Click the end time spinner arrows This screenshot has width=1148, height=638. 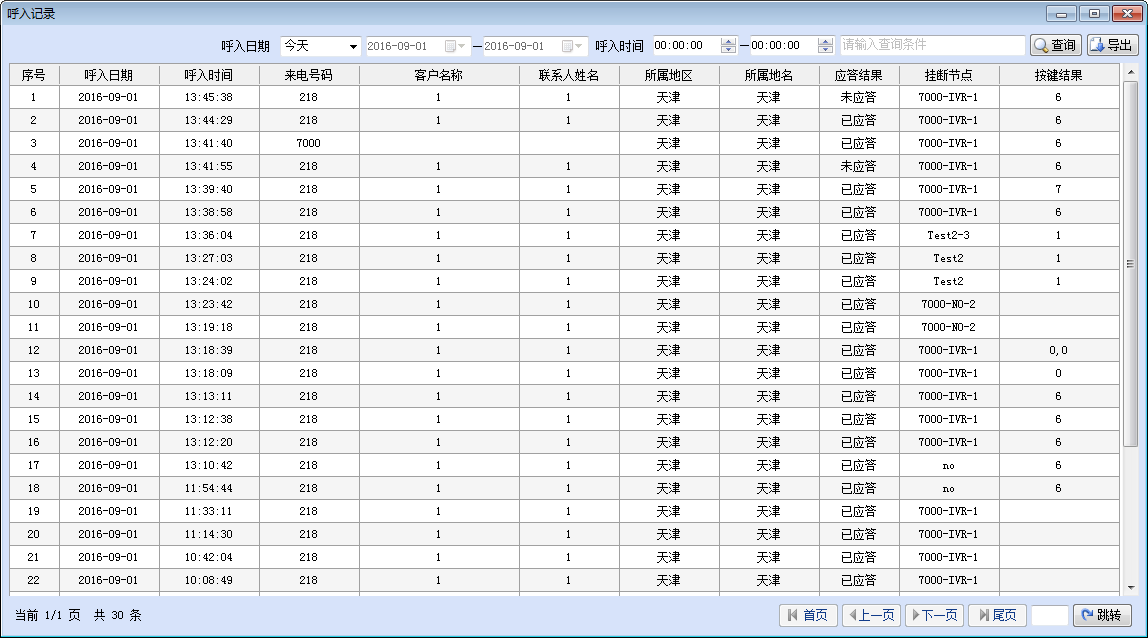825,46
